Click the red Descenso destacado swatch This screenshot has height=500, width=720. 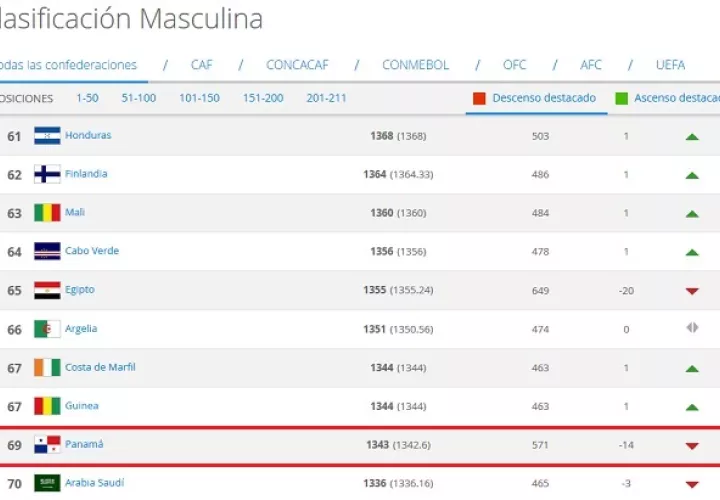tap(479, 99)
